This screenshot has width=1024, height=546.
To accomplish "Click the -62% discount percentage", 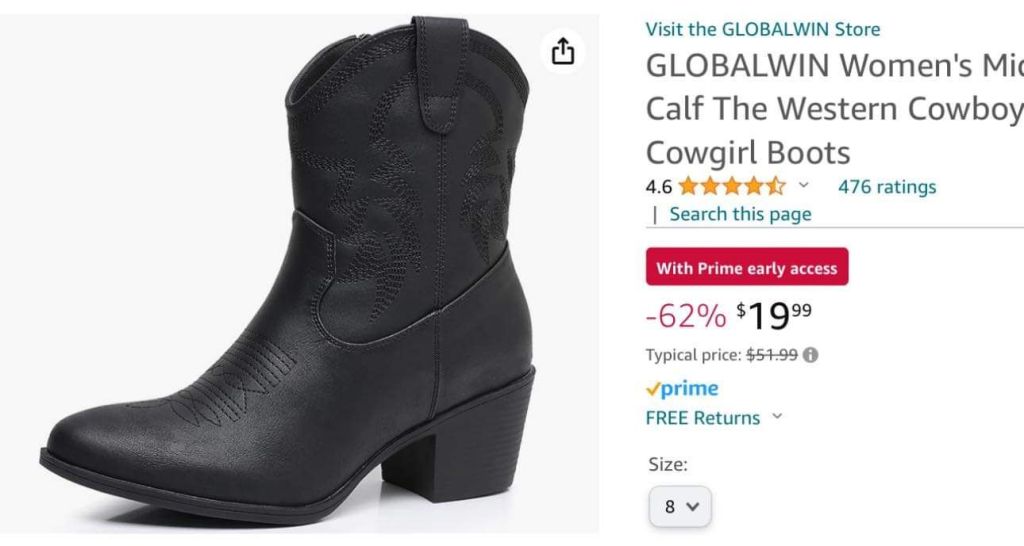I will [x=686, y=316].
